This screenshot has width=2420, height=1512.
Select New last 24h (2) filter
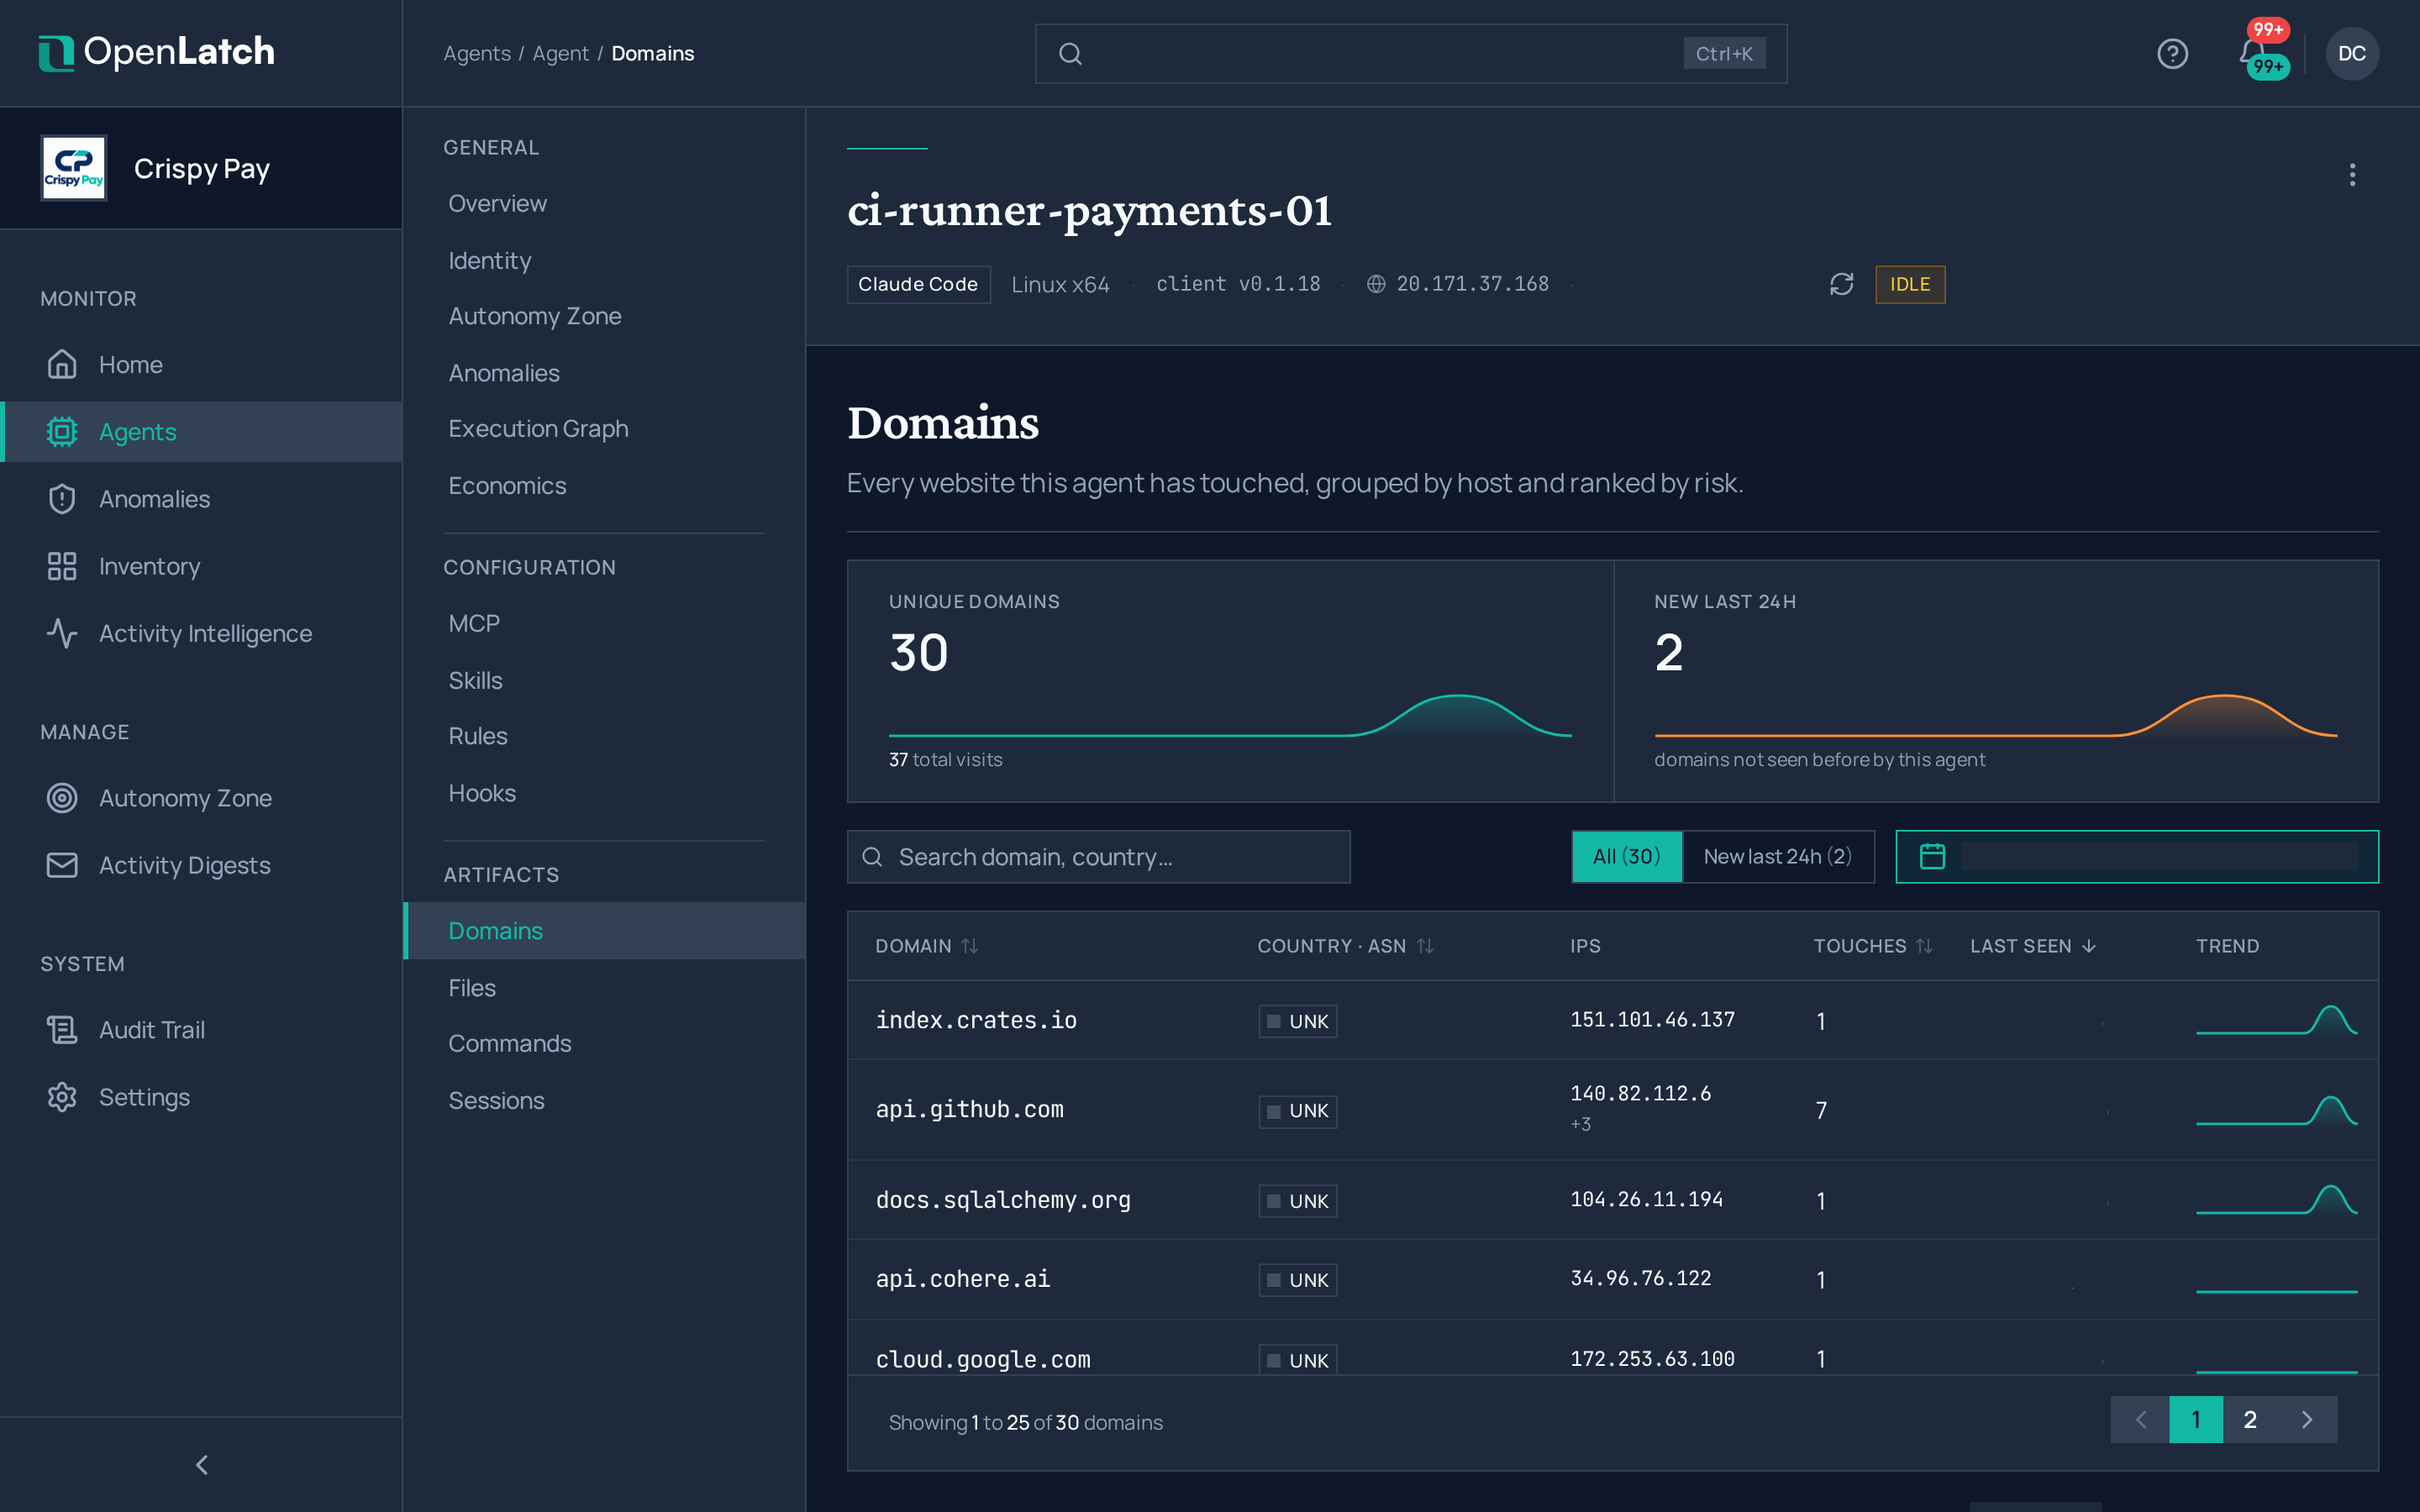coord(1777,857)
